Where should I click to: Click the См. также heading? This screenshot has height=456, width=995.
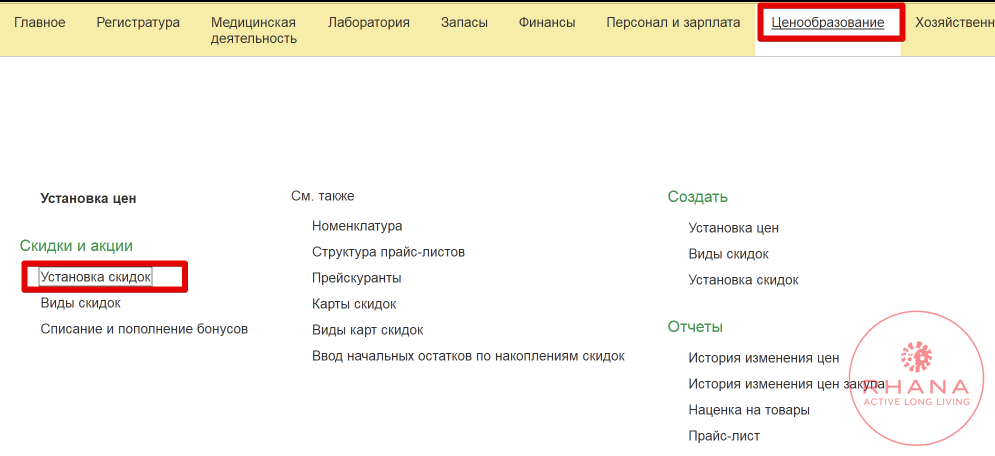point(322,196)
